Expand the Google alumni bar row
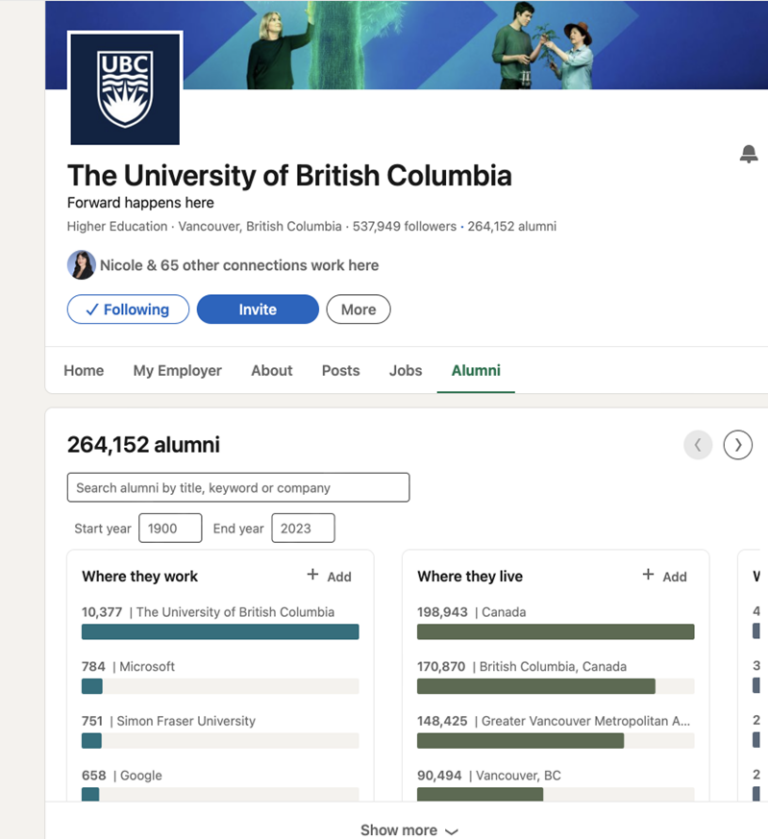This screenshot has width=768, height=839. 220,794
